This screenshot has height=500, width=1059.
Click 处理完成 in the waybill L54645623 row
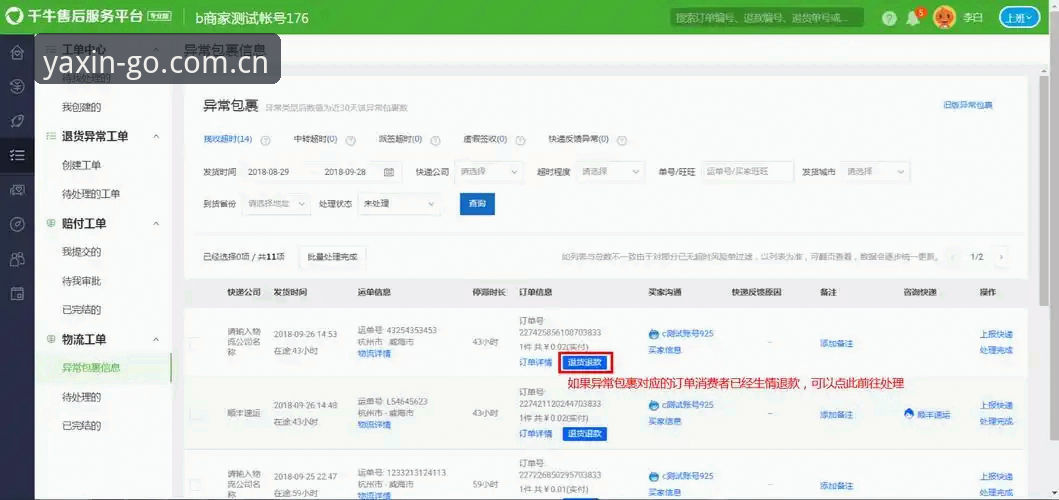point(996,422)
